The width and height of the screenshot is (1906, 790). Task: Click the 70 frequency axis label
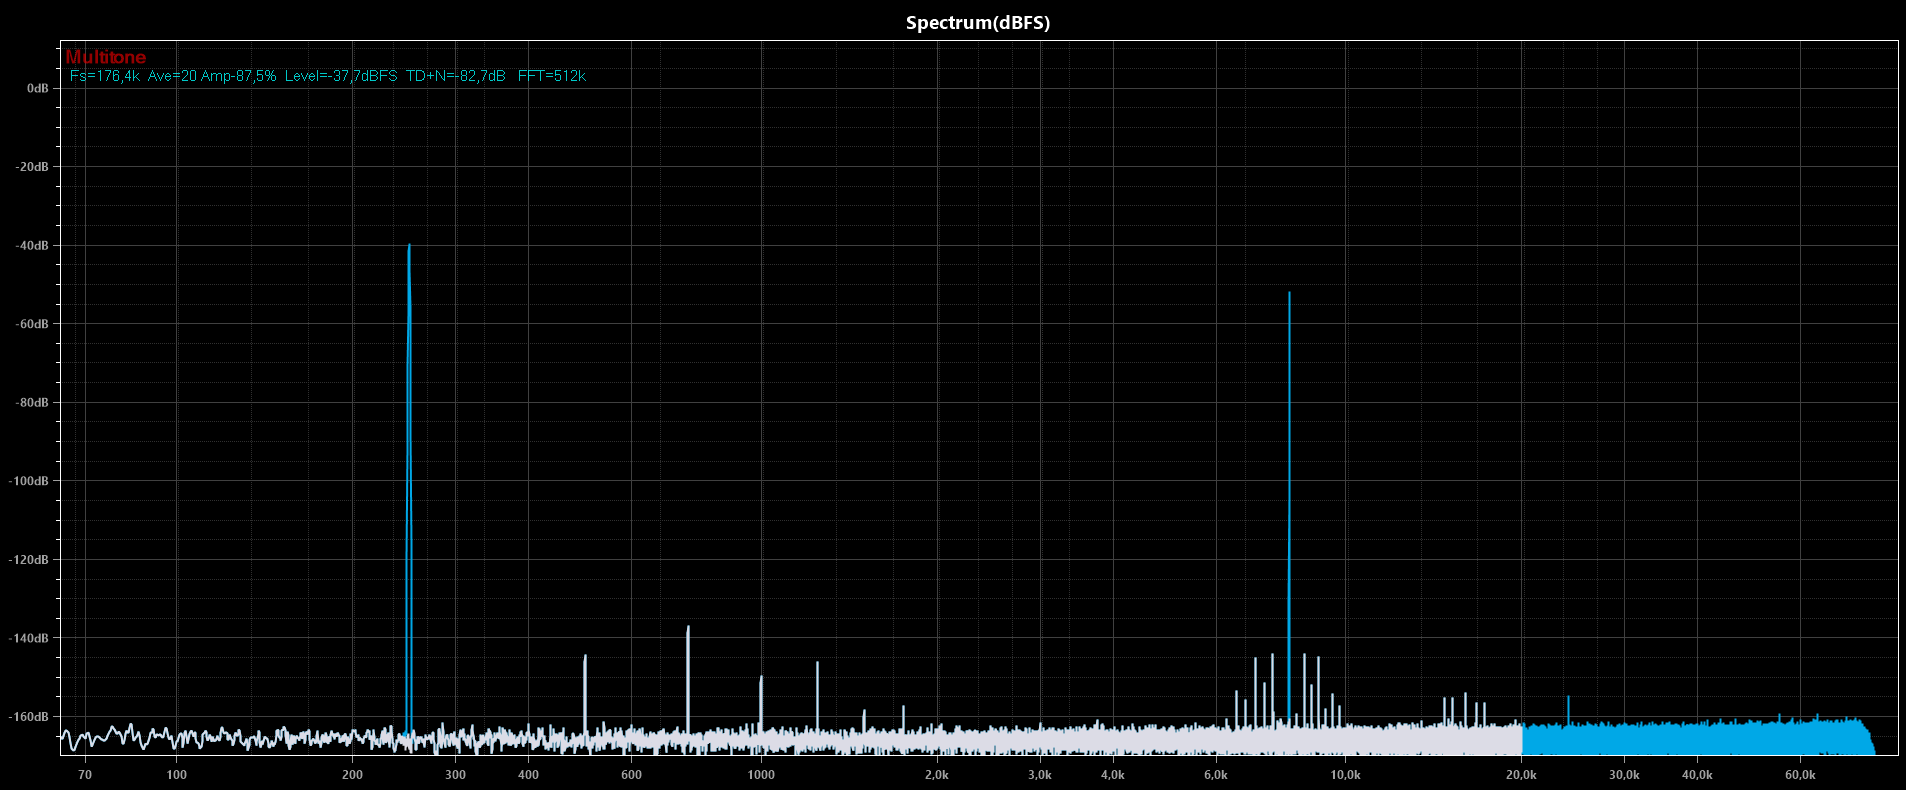click(x=85, y=774)
